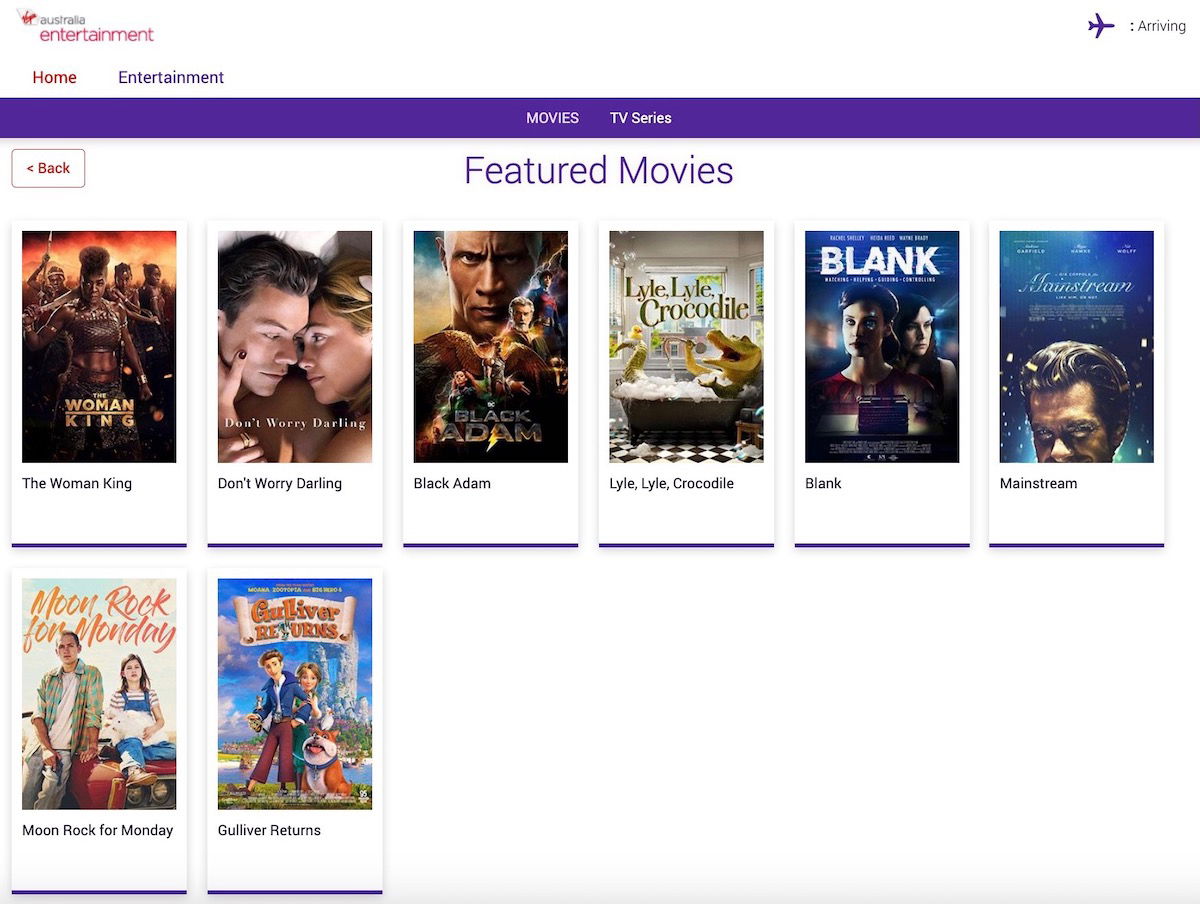
Task: Click the title text 'Moon Rock for Monday'
Action: click(x=98, y=830)
